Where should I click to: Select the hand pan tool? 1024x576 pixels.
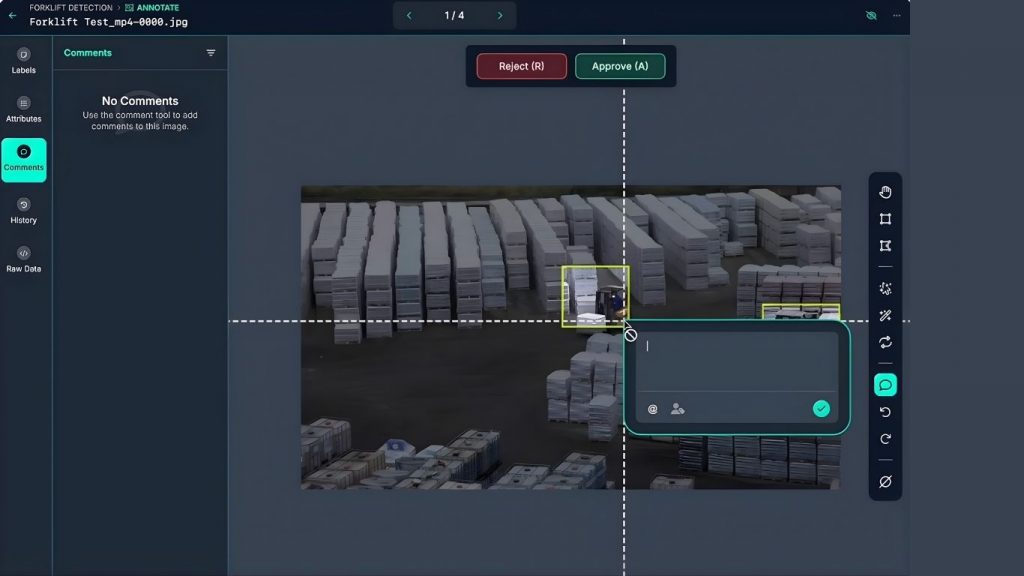click(885, 192)
